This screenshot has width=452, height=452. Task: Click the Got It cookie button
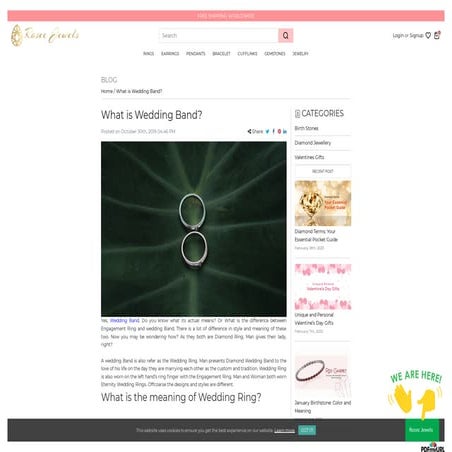click(x=307, y=430)
